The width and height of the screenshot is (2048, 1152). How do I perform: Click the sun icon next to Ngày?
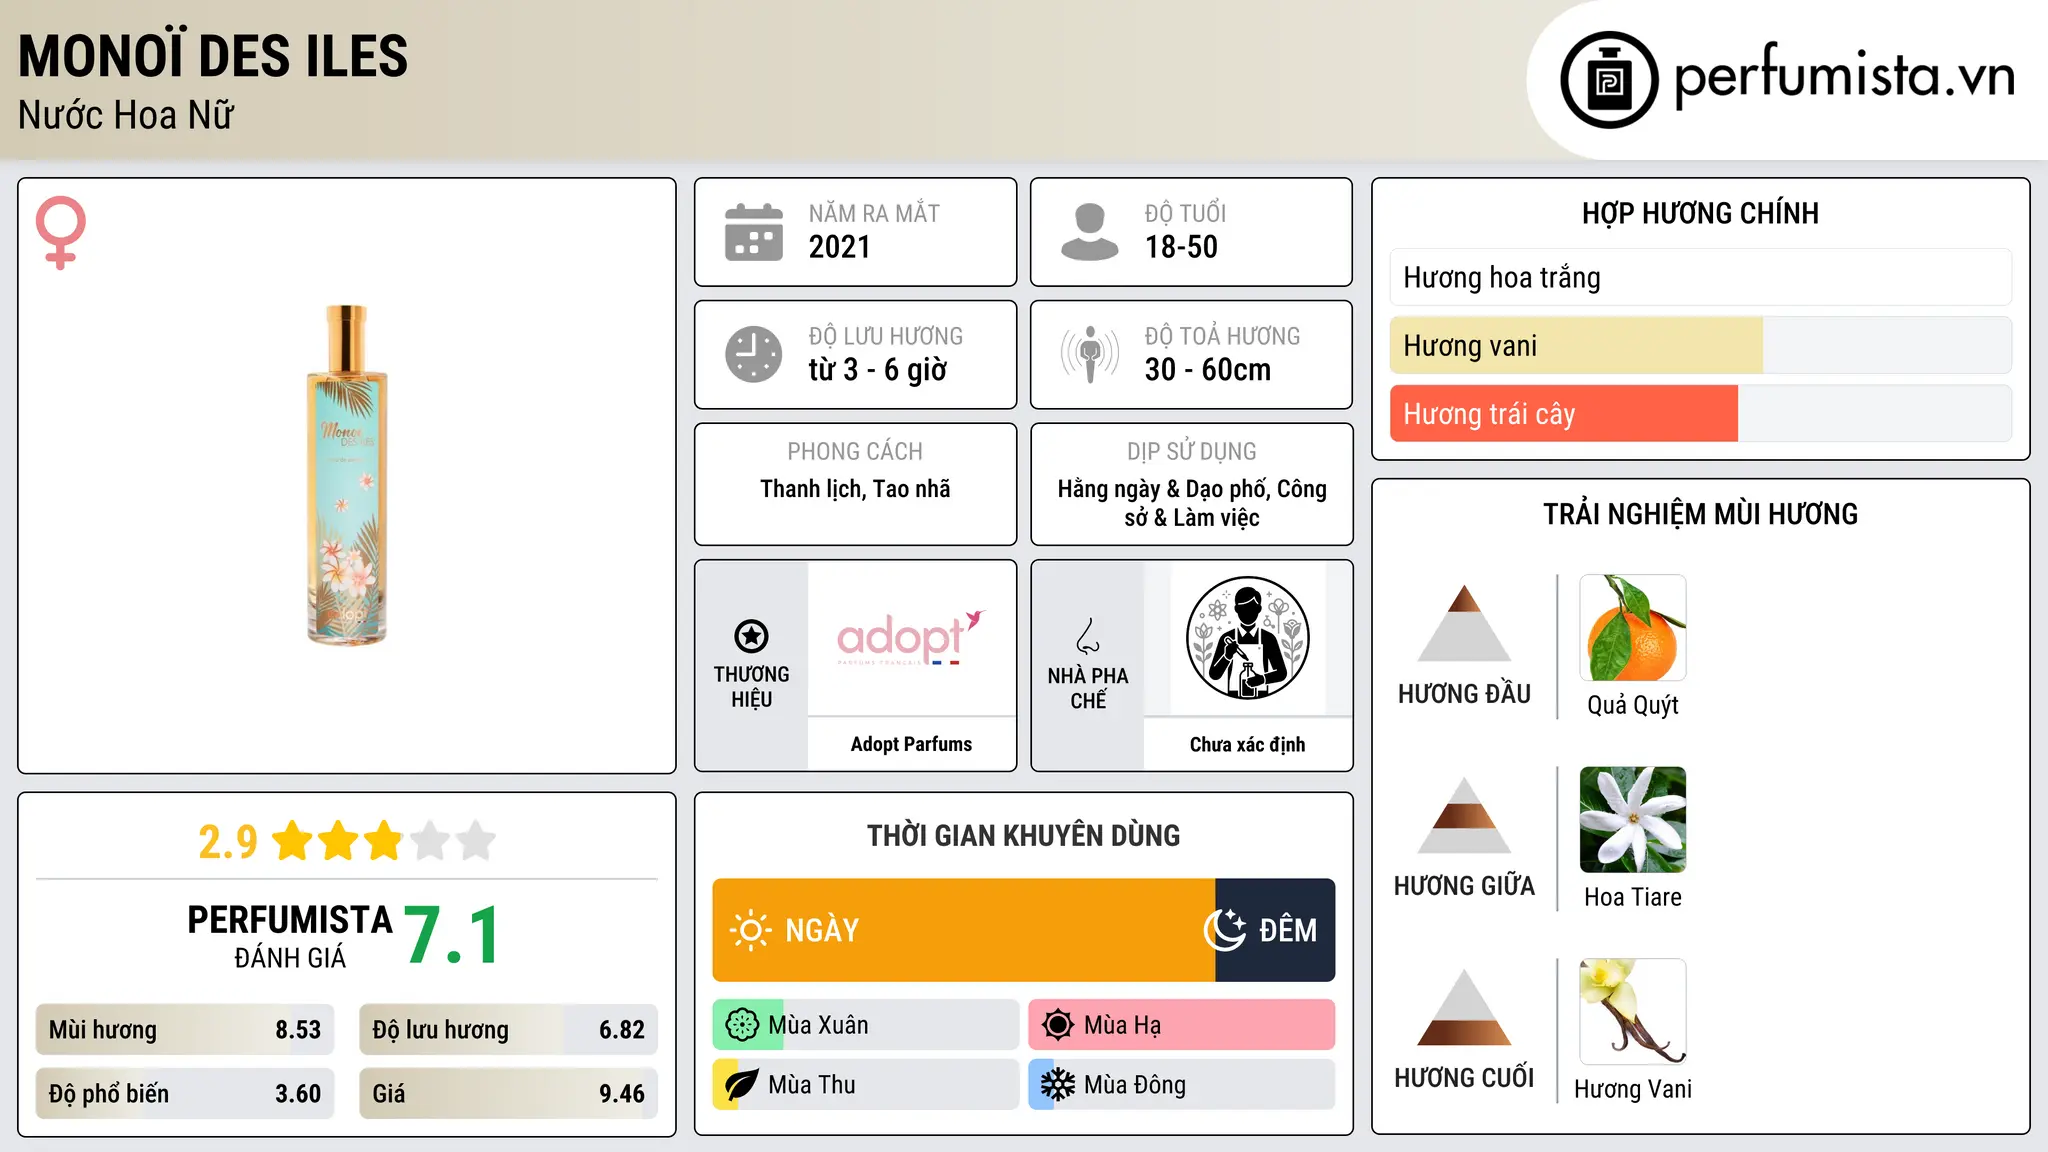750,930
